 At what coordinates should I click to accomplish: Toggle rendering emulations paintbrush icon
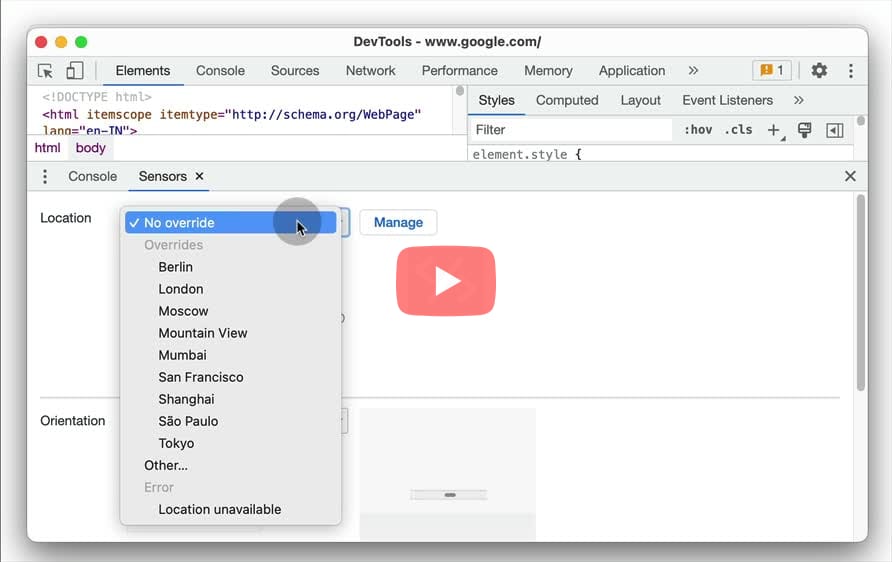click(804, 130)
